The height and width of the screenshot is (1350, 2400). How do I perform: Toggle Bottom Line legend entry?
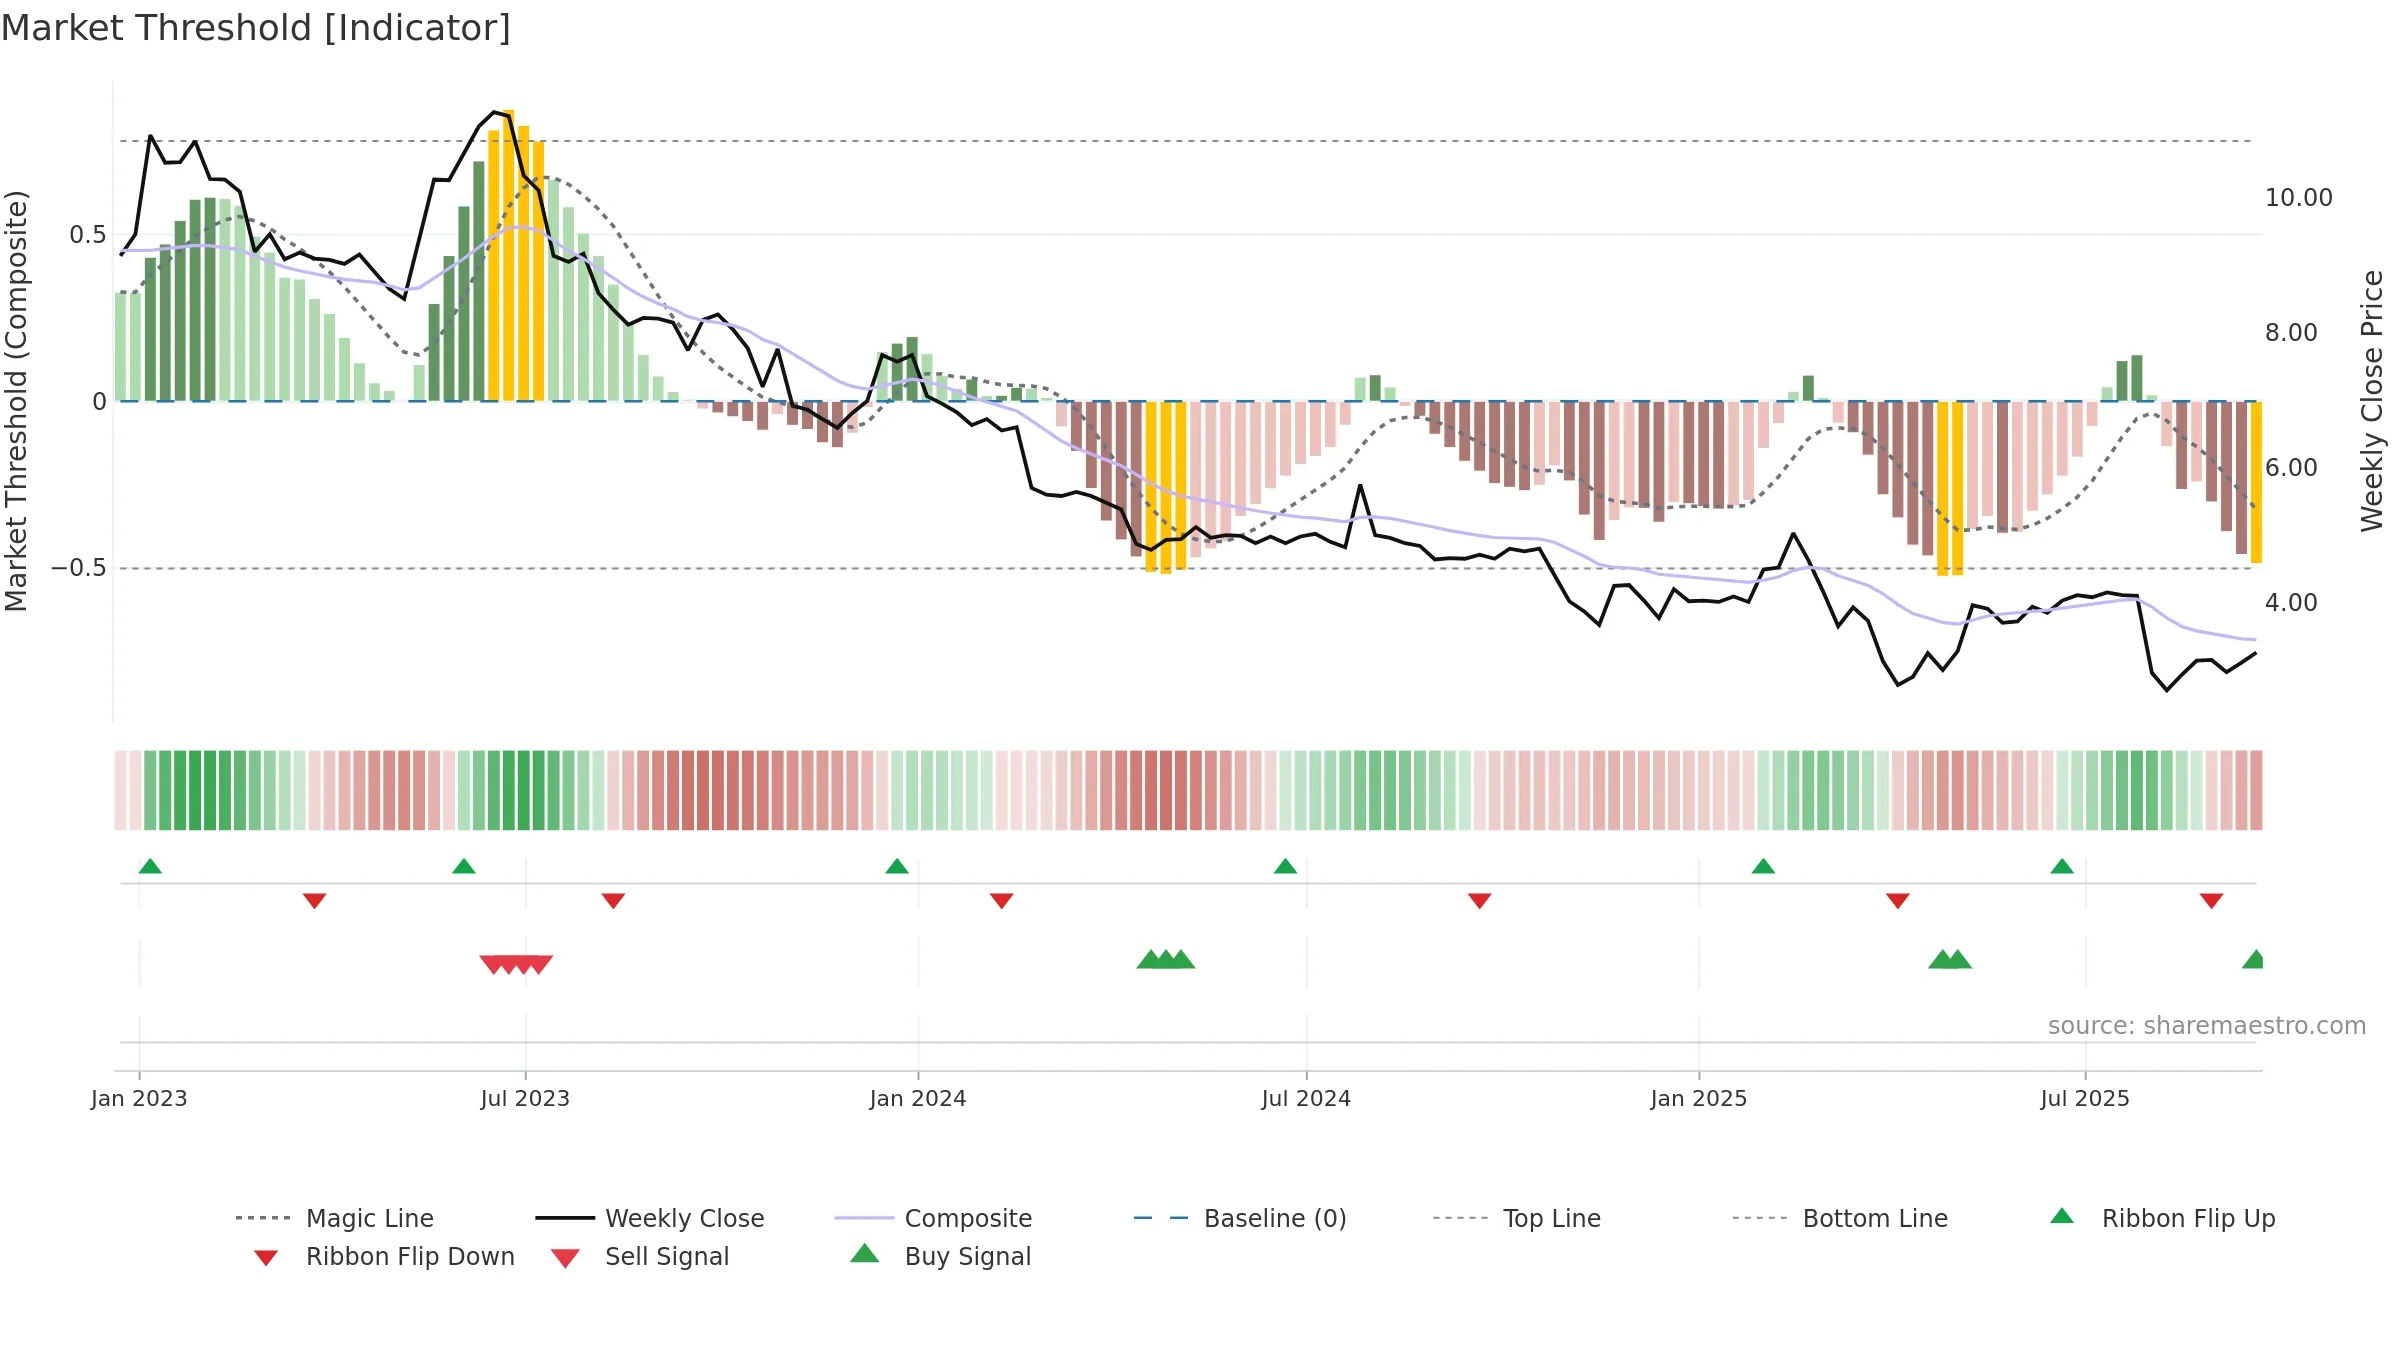pyautogui.click(x=1840, y=1218)
